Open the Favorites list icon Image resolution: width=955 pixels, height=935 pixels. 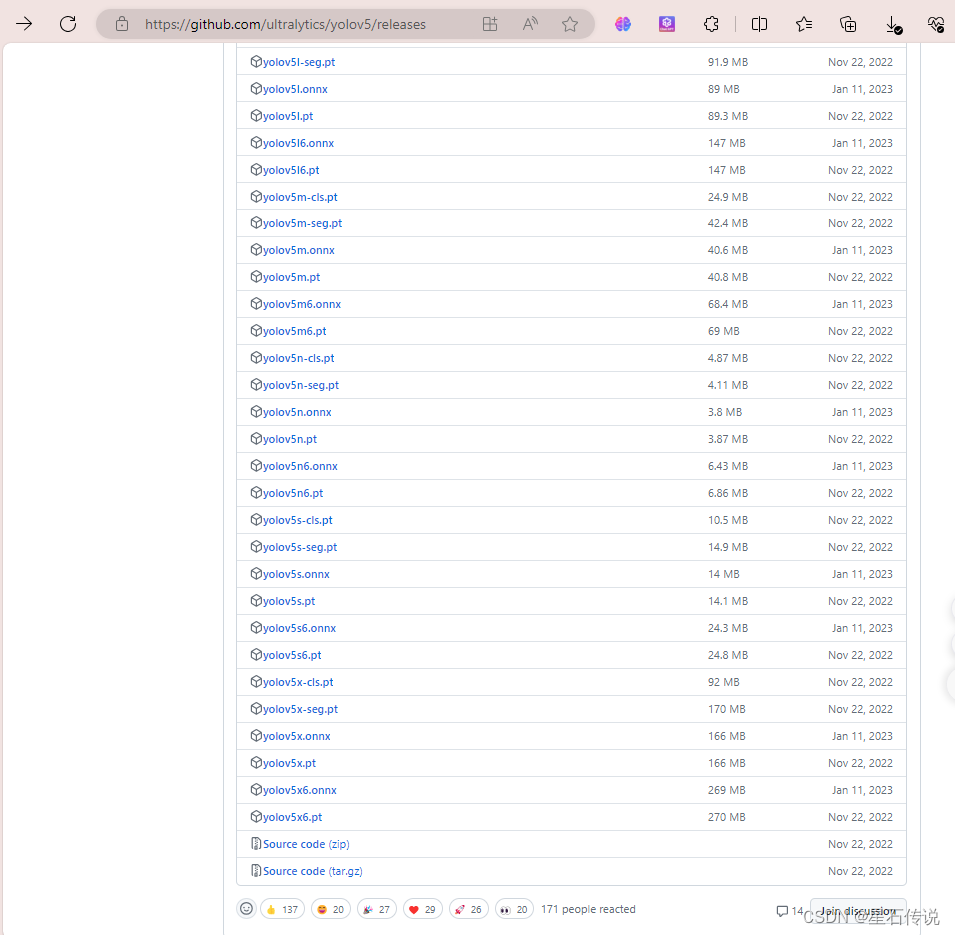[x=804, y=24]
